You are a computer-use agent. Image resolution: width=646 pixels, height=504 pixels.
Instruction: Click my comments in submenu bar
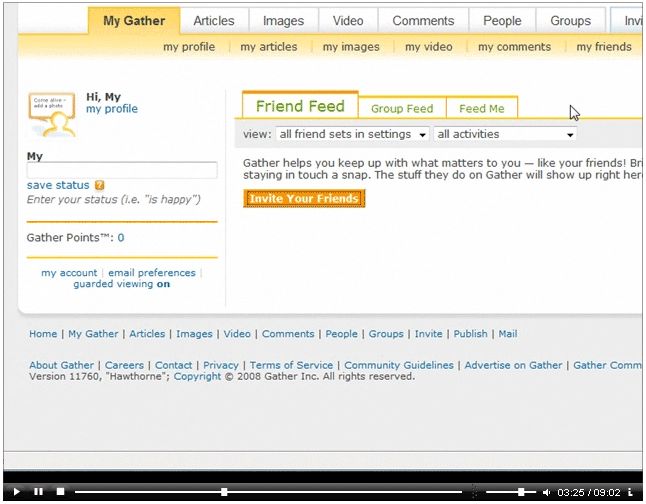(514, 47)
